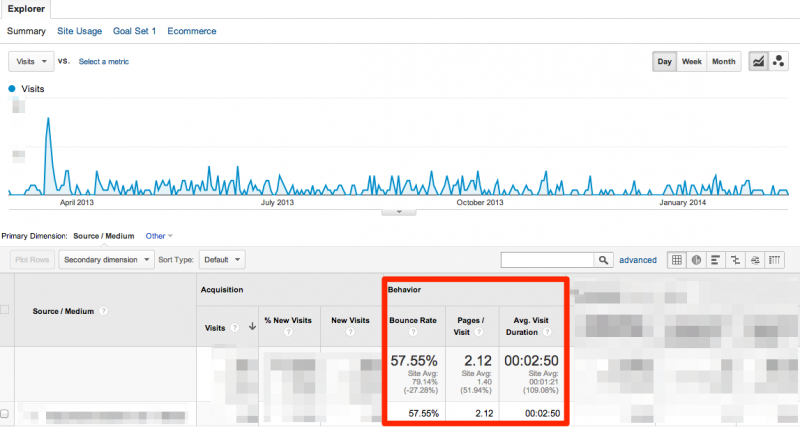Tick the first row checkbox

5,413
